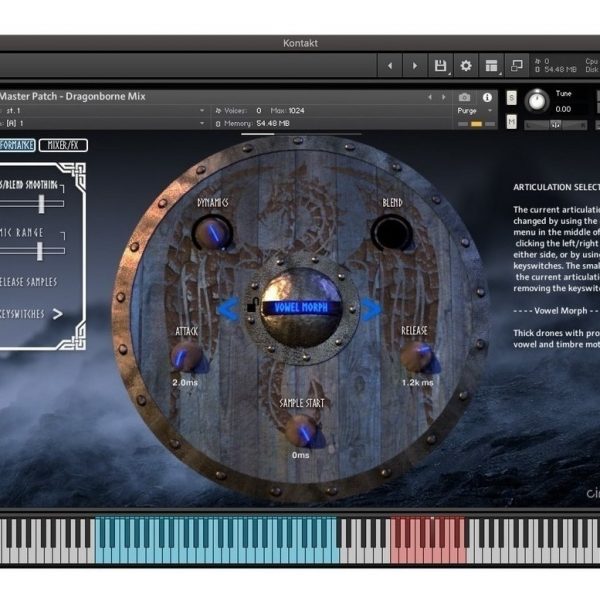
Task: Click the Voices count value 0
Action: tap(259, 111)
